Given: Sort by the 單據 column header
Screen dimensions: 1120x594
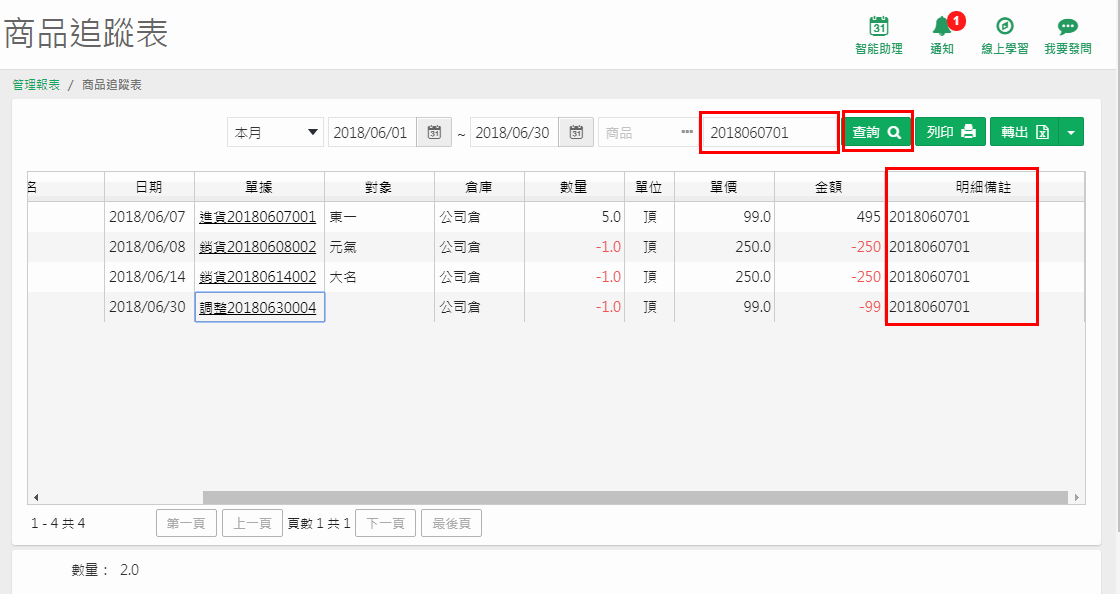Looking at the screenshot, I should tap(259, 187).
